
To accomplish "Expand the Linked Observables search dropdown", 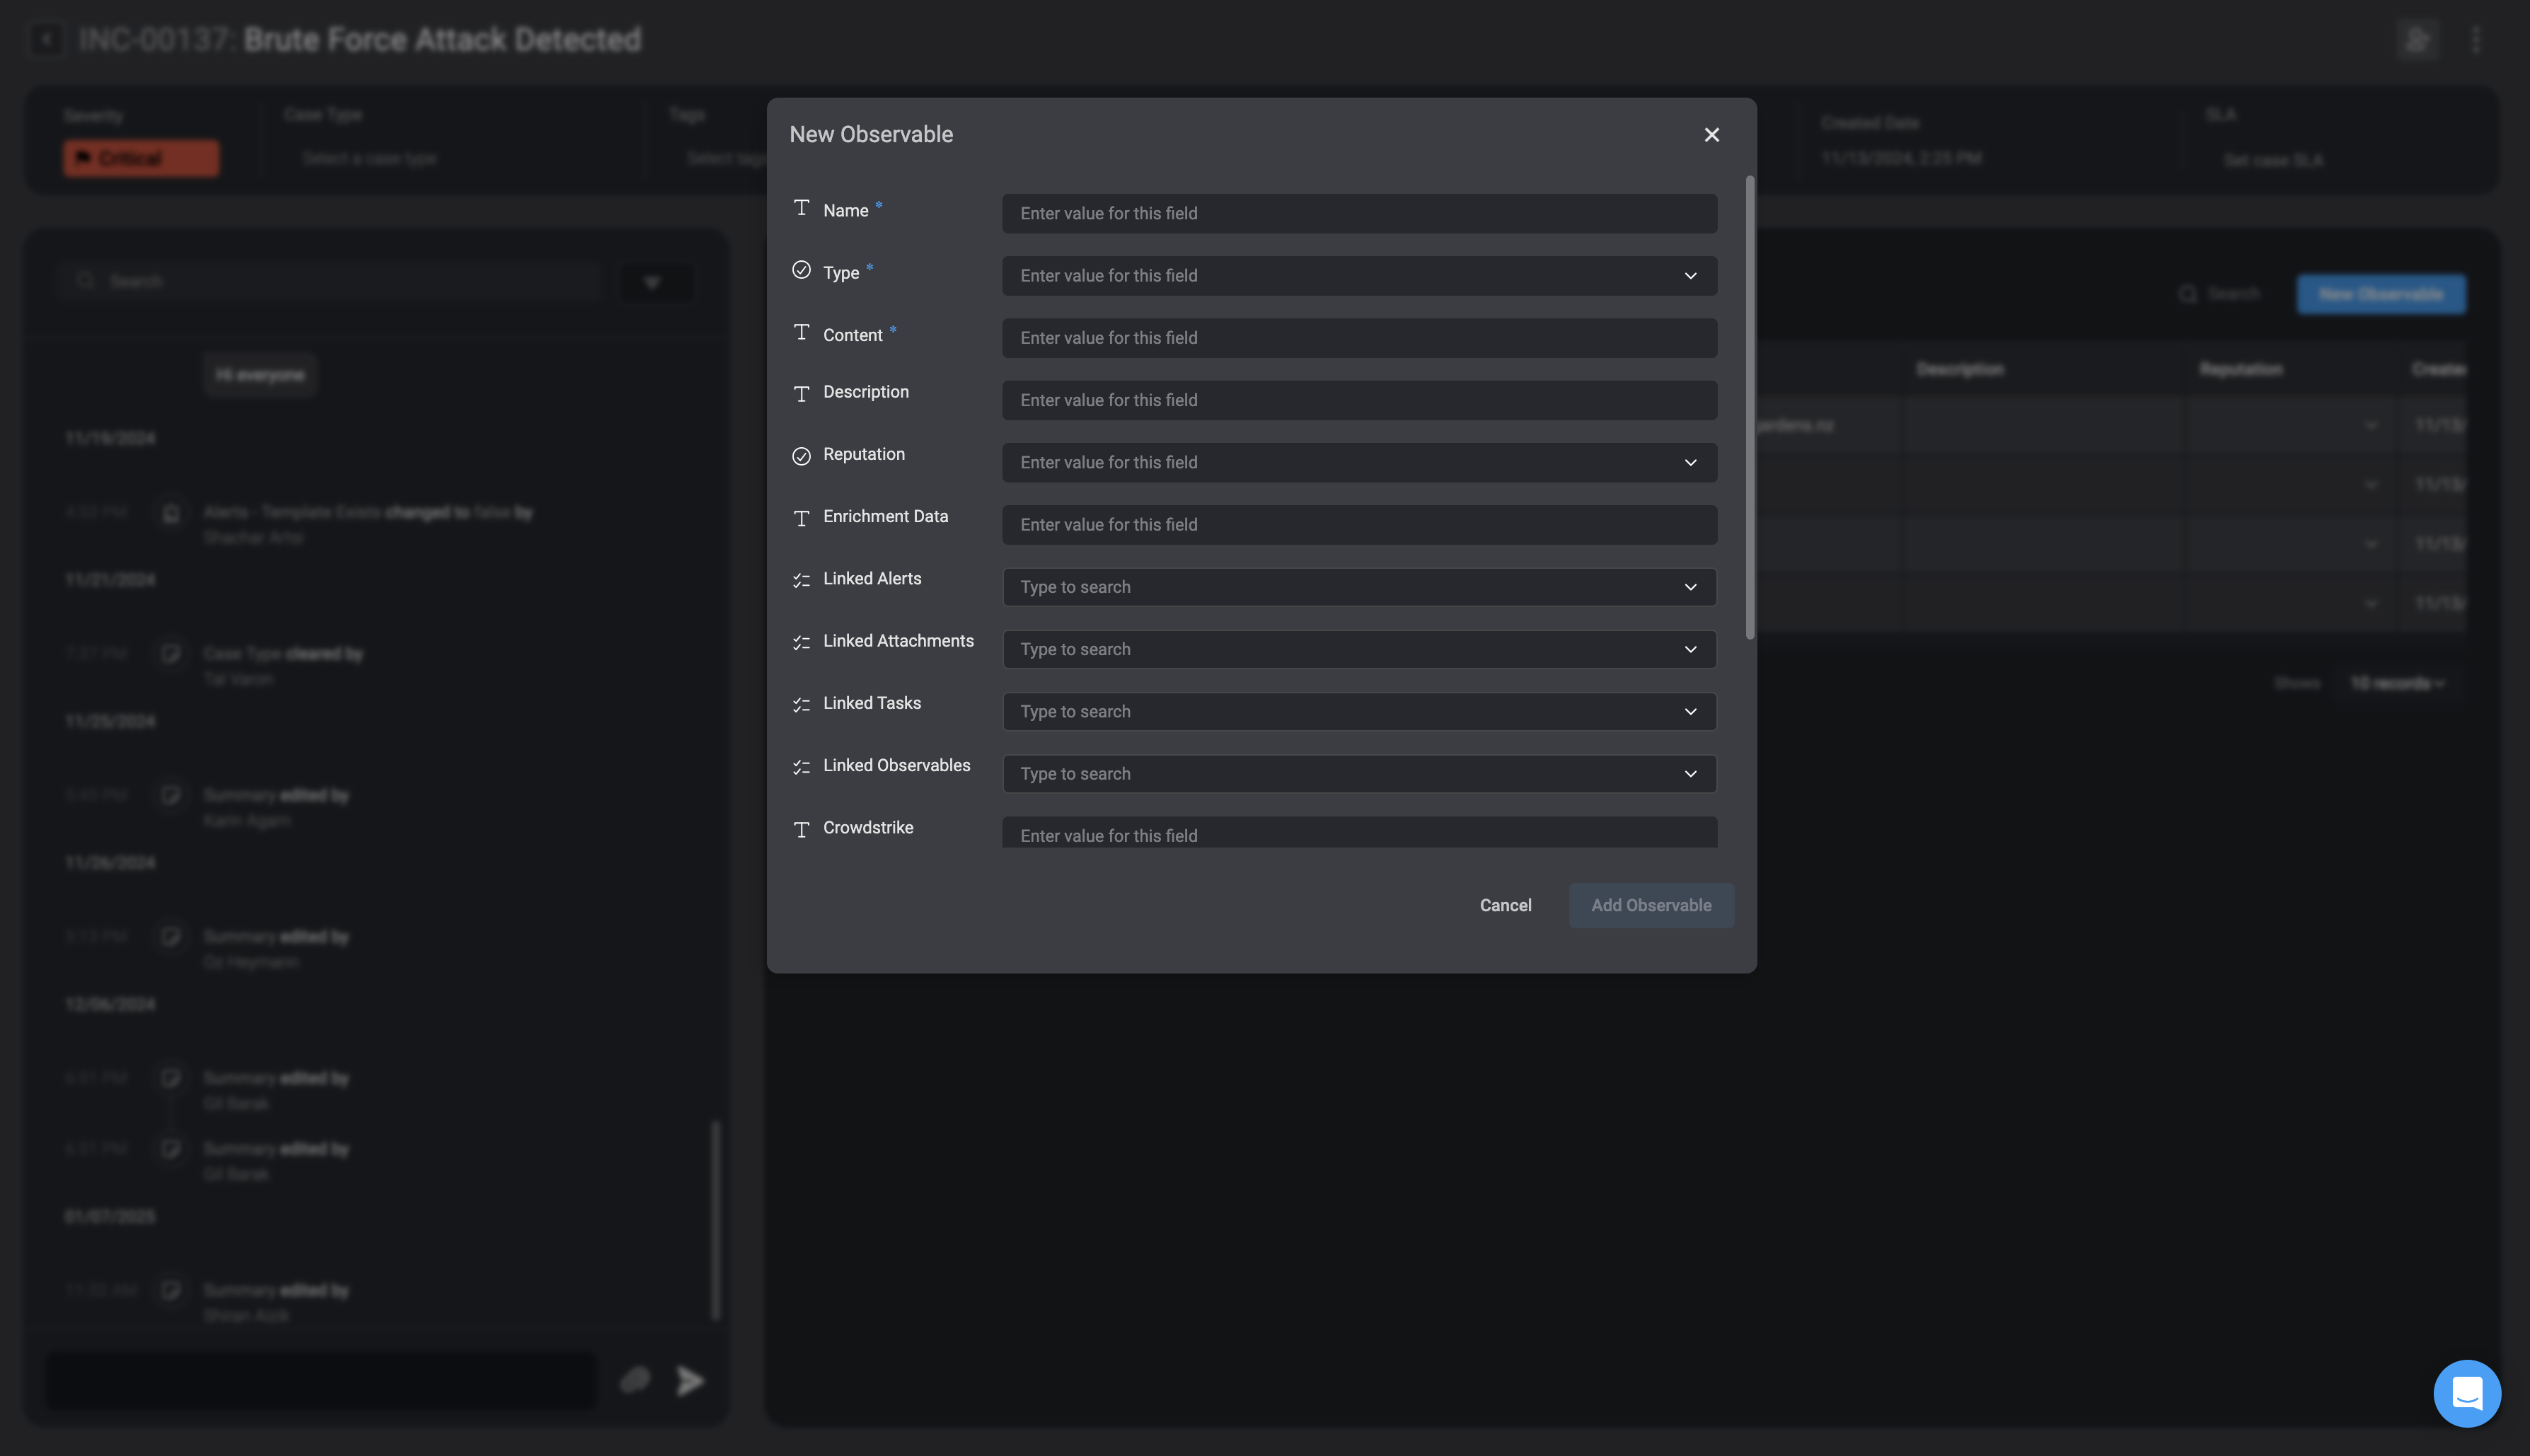I will click(x=1359, y=774).
